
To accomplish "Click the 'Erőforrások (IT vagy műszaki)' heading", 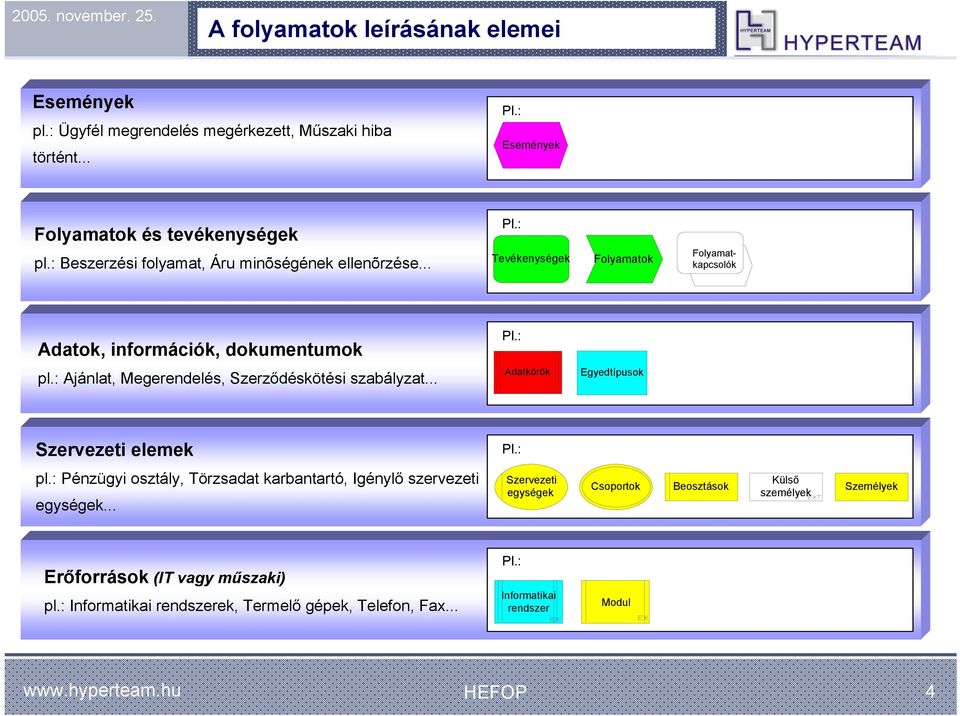I will coord(165,577).
